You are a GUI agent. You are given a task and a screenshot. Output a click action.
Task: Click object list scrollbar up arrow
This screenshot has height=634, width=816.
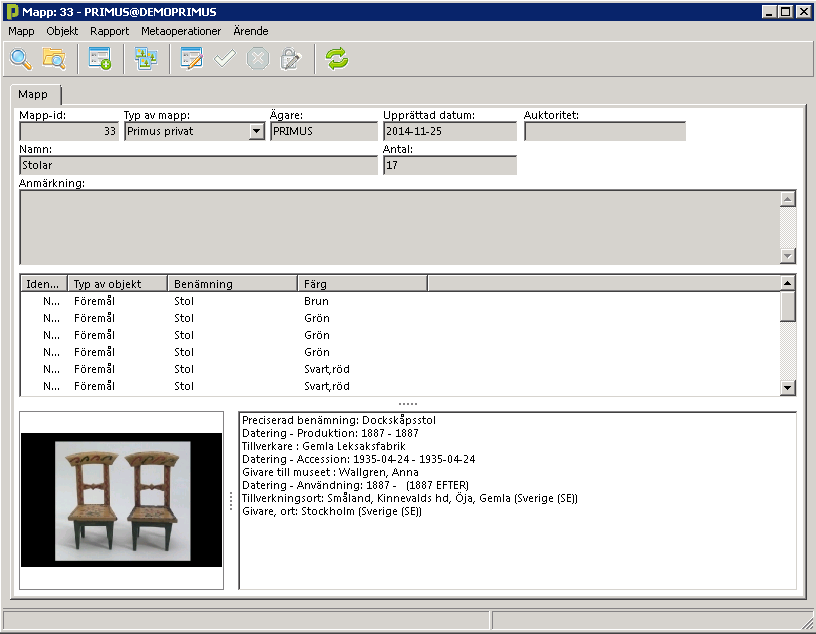point(788,284)
